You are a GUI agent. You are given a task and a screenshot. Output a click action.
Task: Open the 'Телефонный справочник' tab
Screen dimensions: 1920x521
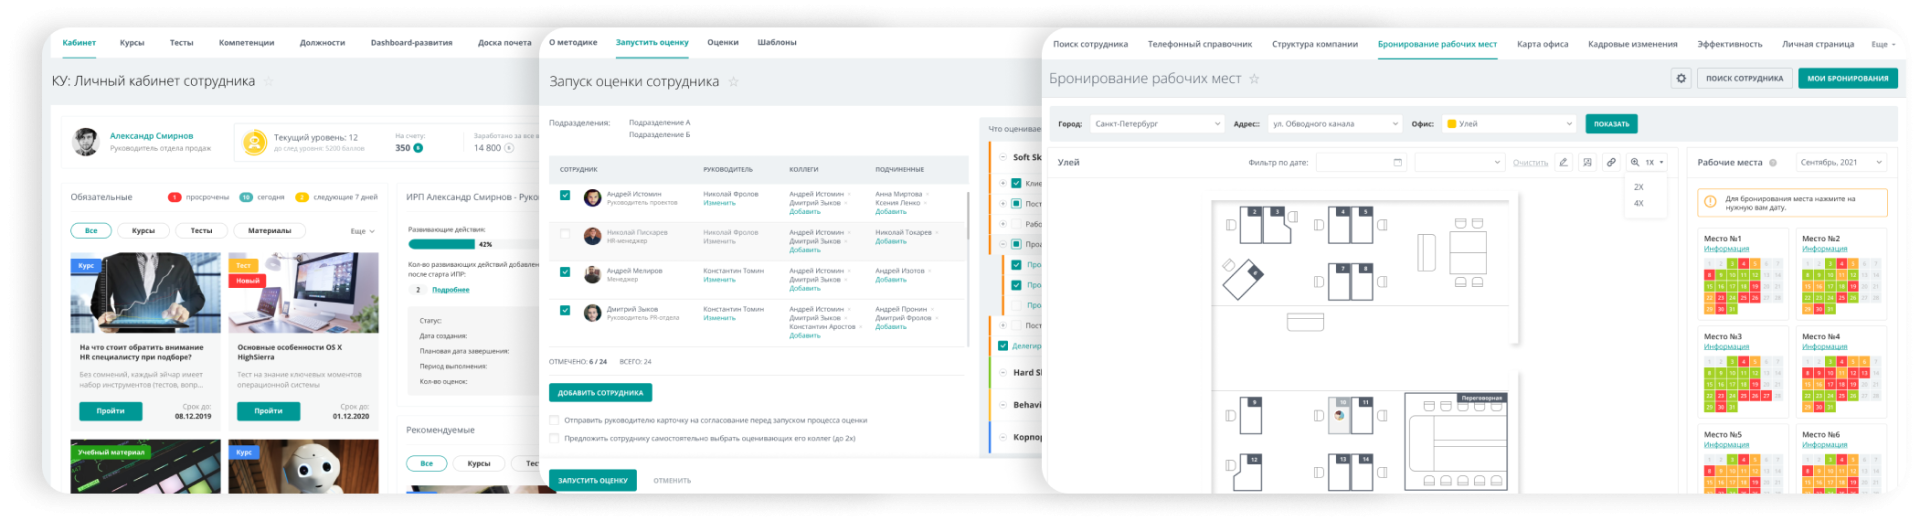coord(1199,44)
